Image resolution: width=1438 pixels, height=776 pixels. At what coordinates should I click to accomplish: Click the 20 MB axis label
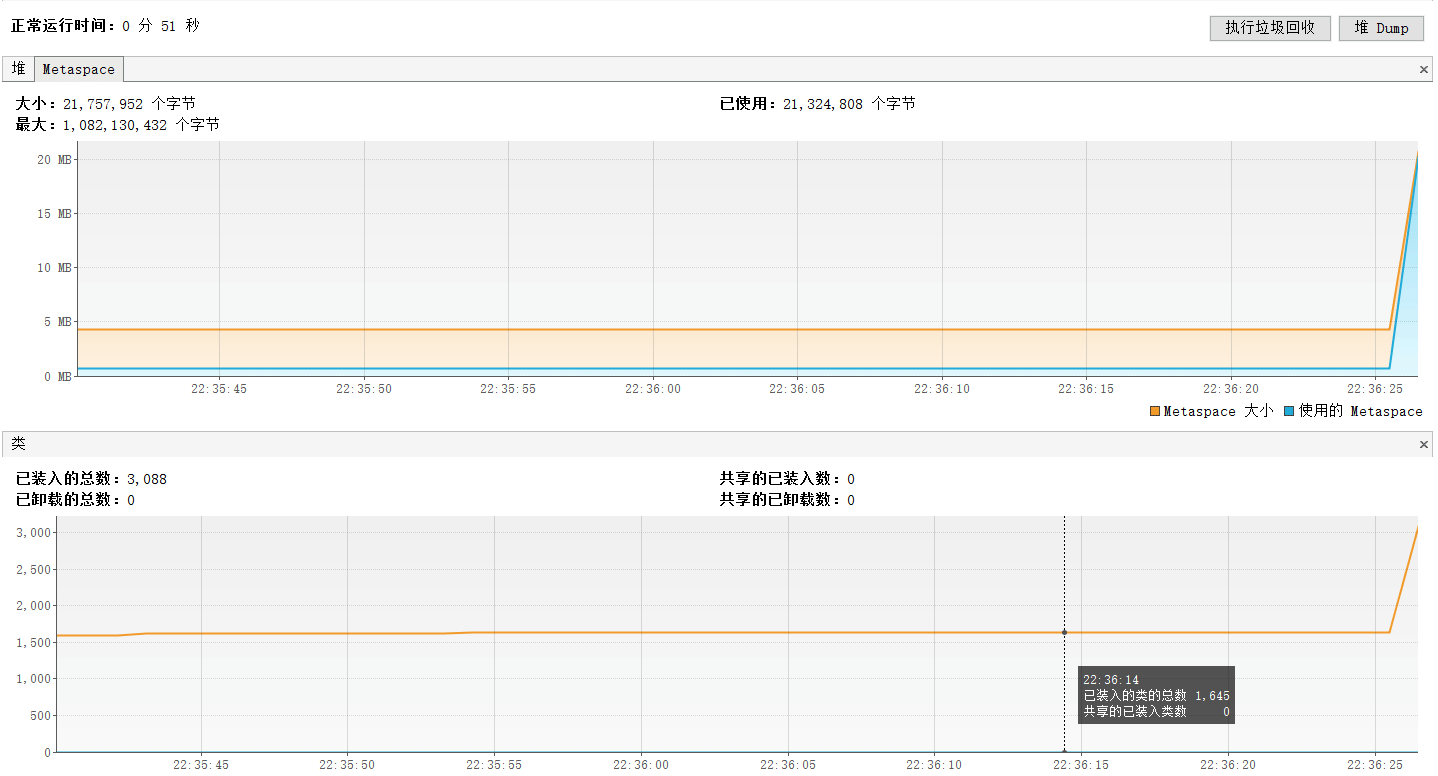click(x=53, y=160)
